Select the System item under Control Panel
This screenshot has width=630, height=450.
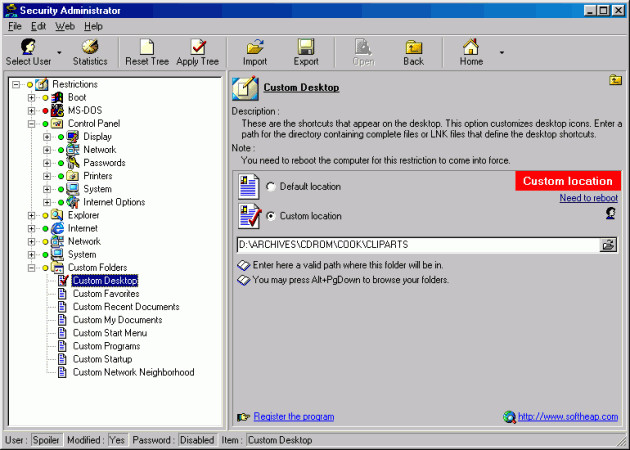pyautogui.click(x=97, y=189)
